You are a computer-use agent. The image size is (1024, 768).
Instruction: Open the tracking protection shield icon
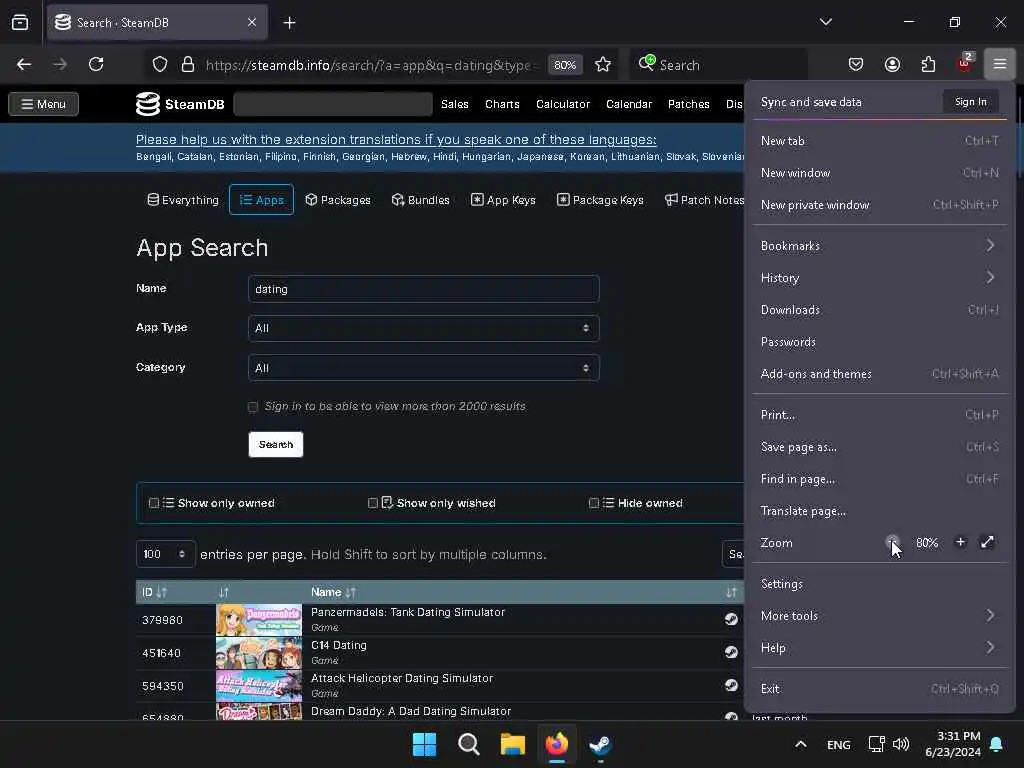[160, 65]
